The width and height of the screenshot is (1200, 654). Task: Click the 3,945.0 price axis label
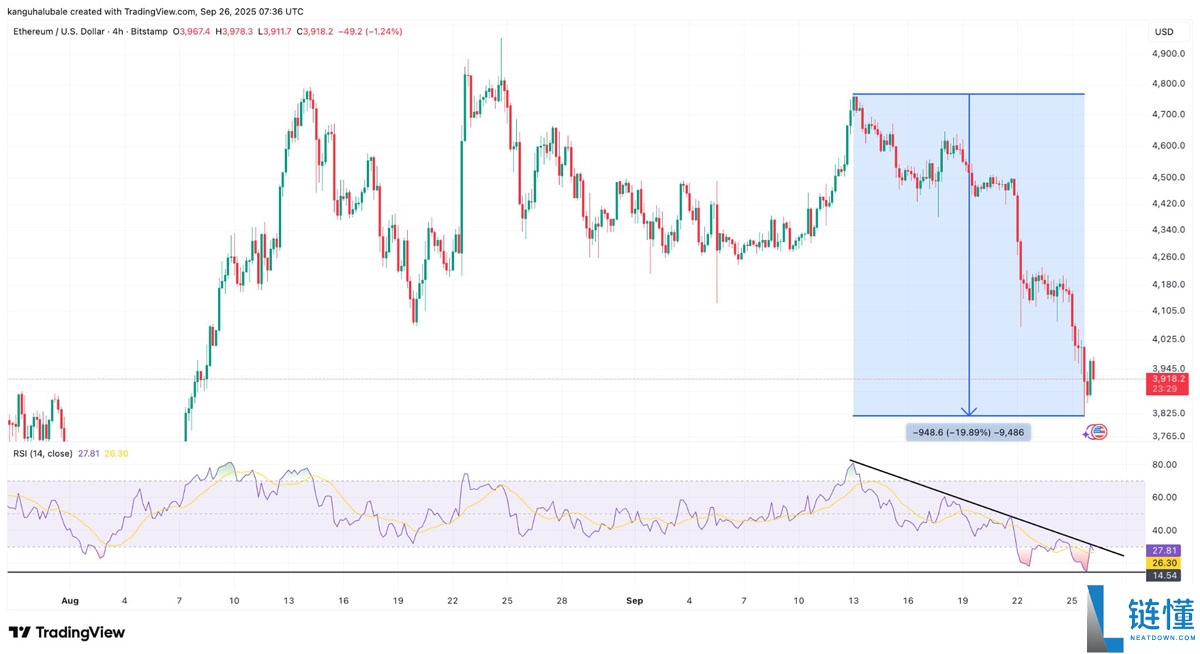1168,368
